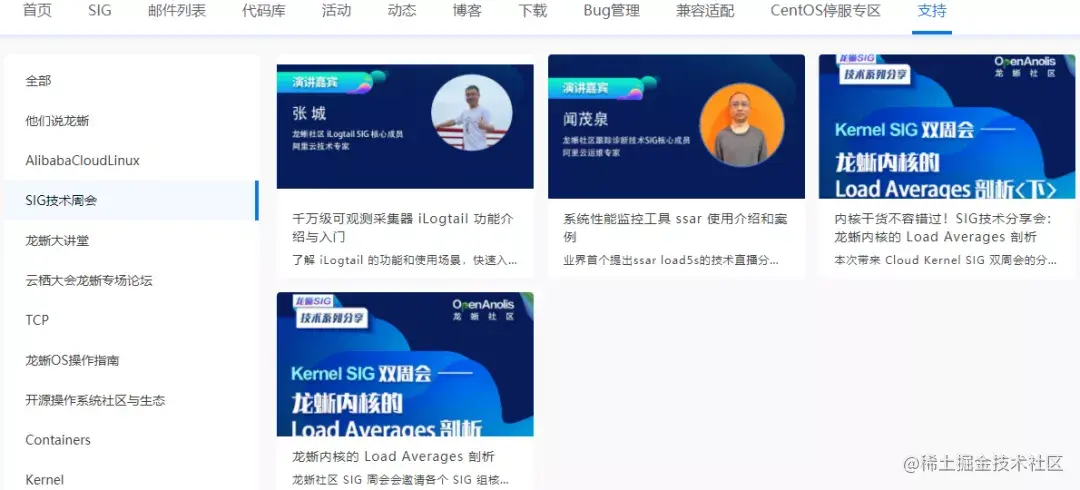Click description 了解 iLogtail 的功能和使用场景
This screenshot has height=490, width=1080.
[404, 261]
